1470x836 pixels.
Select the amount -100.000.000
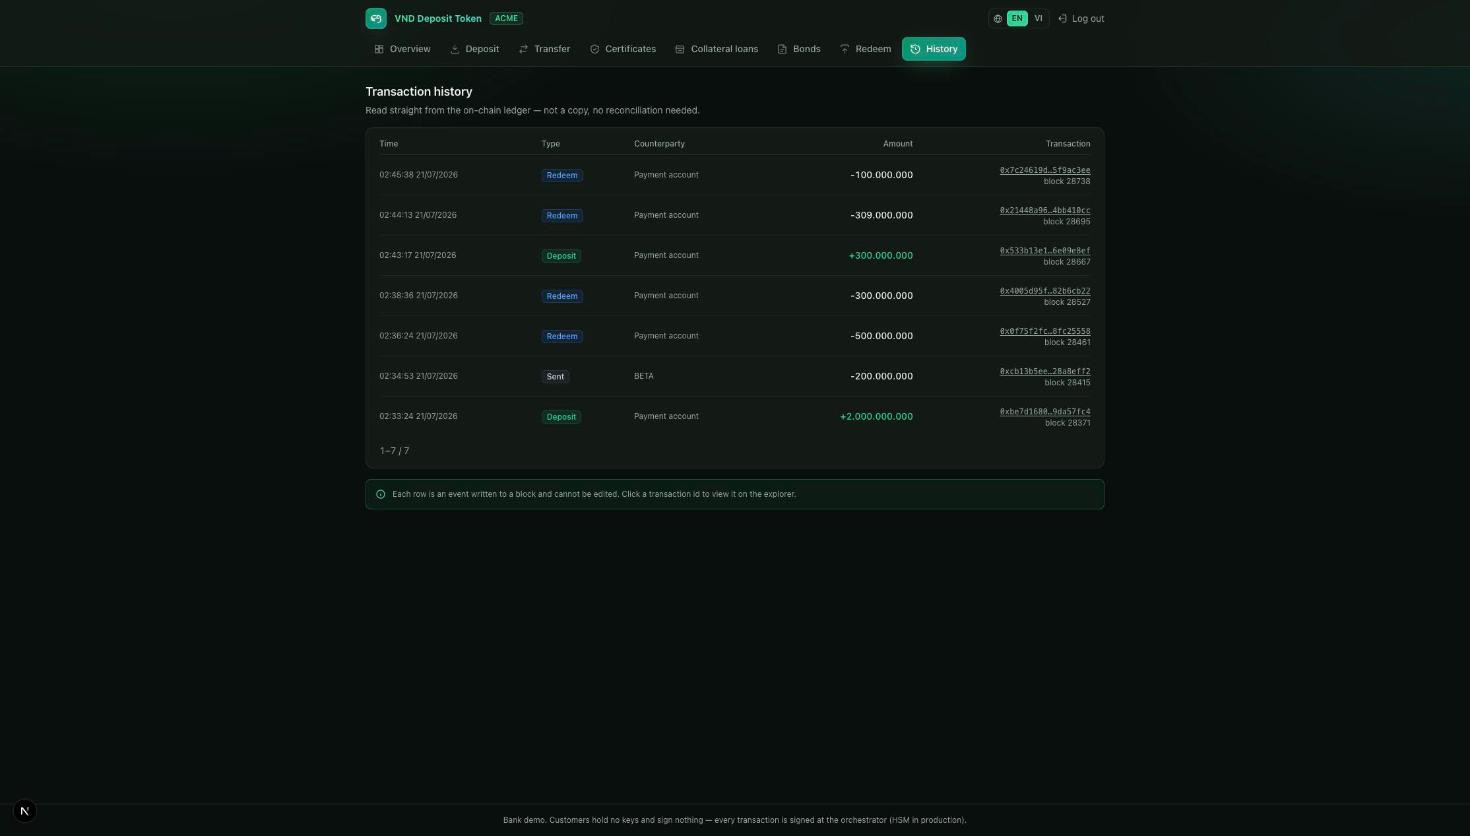[x=882, y=175]
